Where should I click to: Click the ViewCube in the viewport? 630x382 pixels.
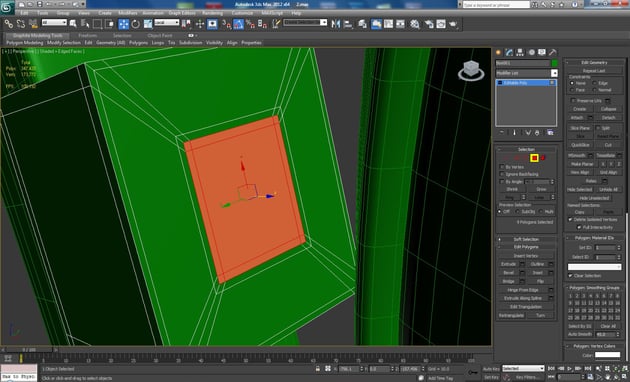[471, 70]
